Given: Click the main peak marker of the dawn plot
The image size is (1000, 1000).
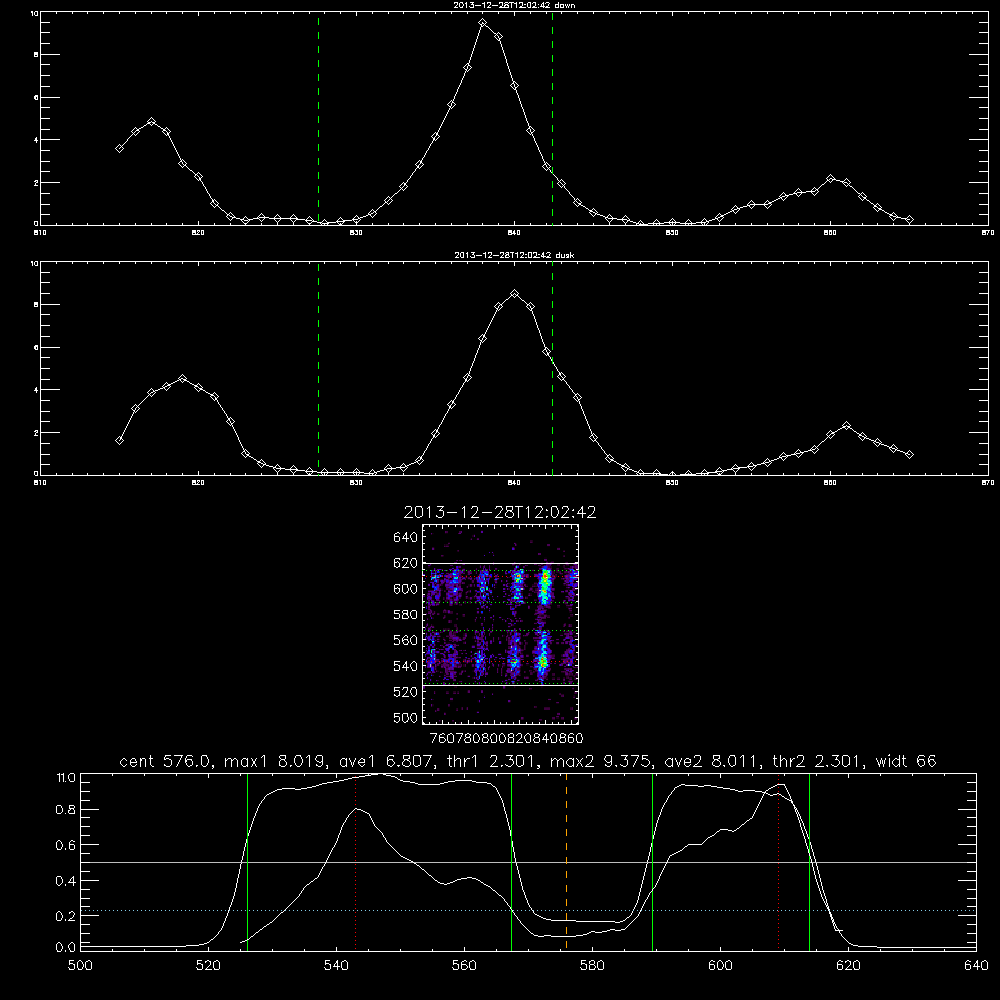Looking at the screenshot, I should click(x=483, y=23).
